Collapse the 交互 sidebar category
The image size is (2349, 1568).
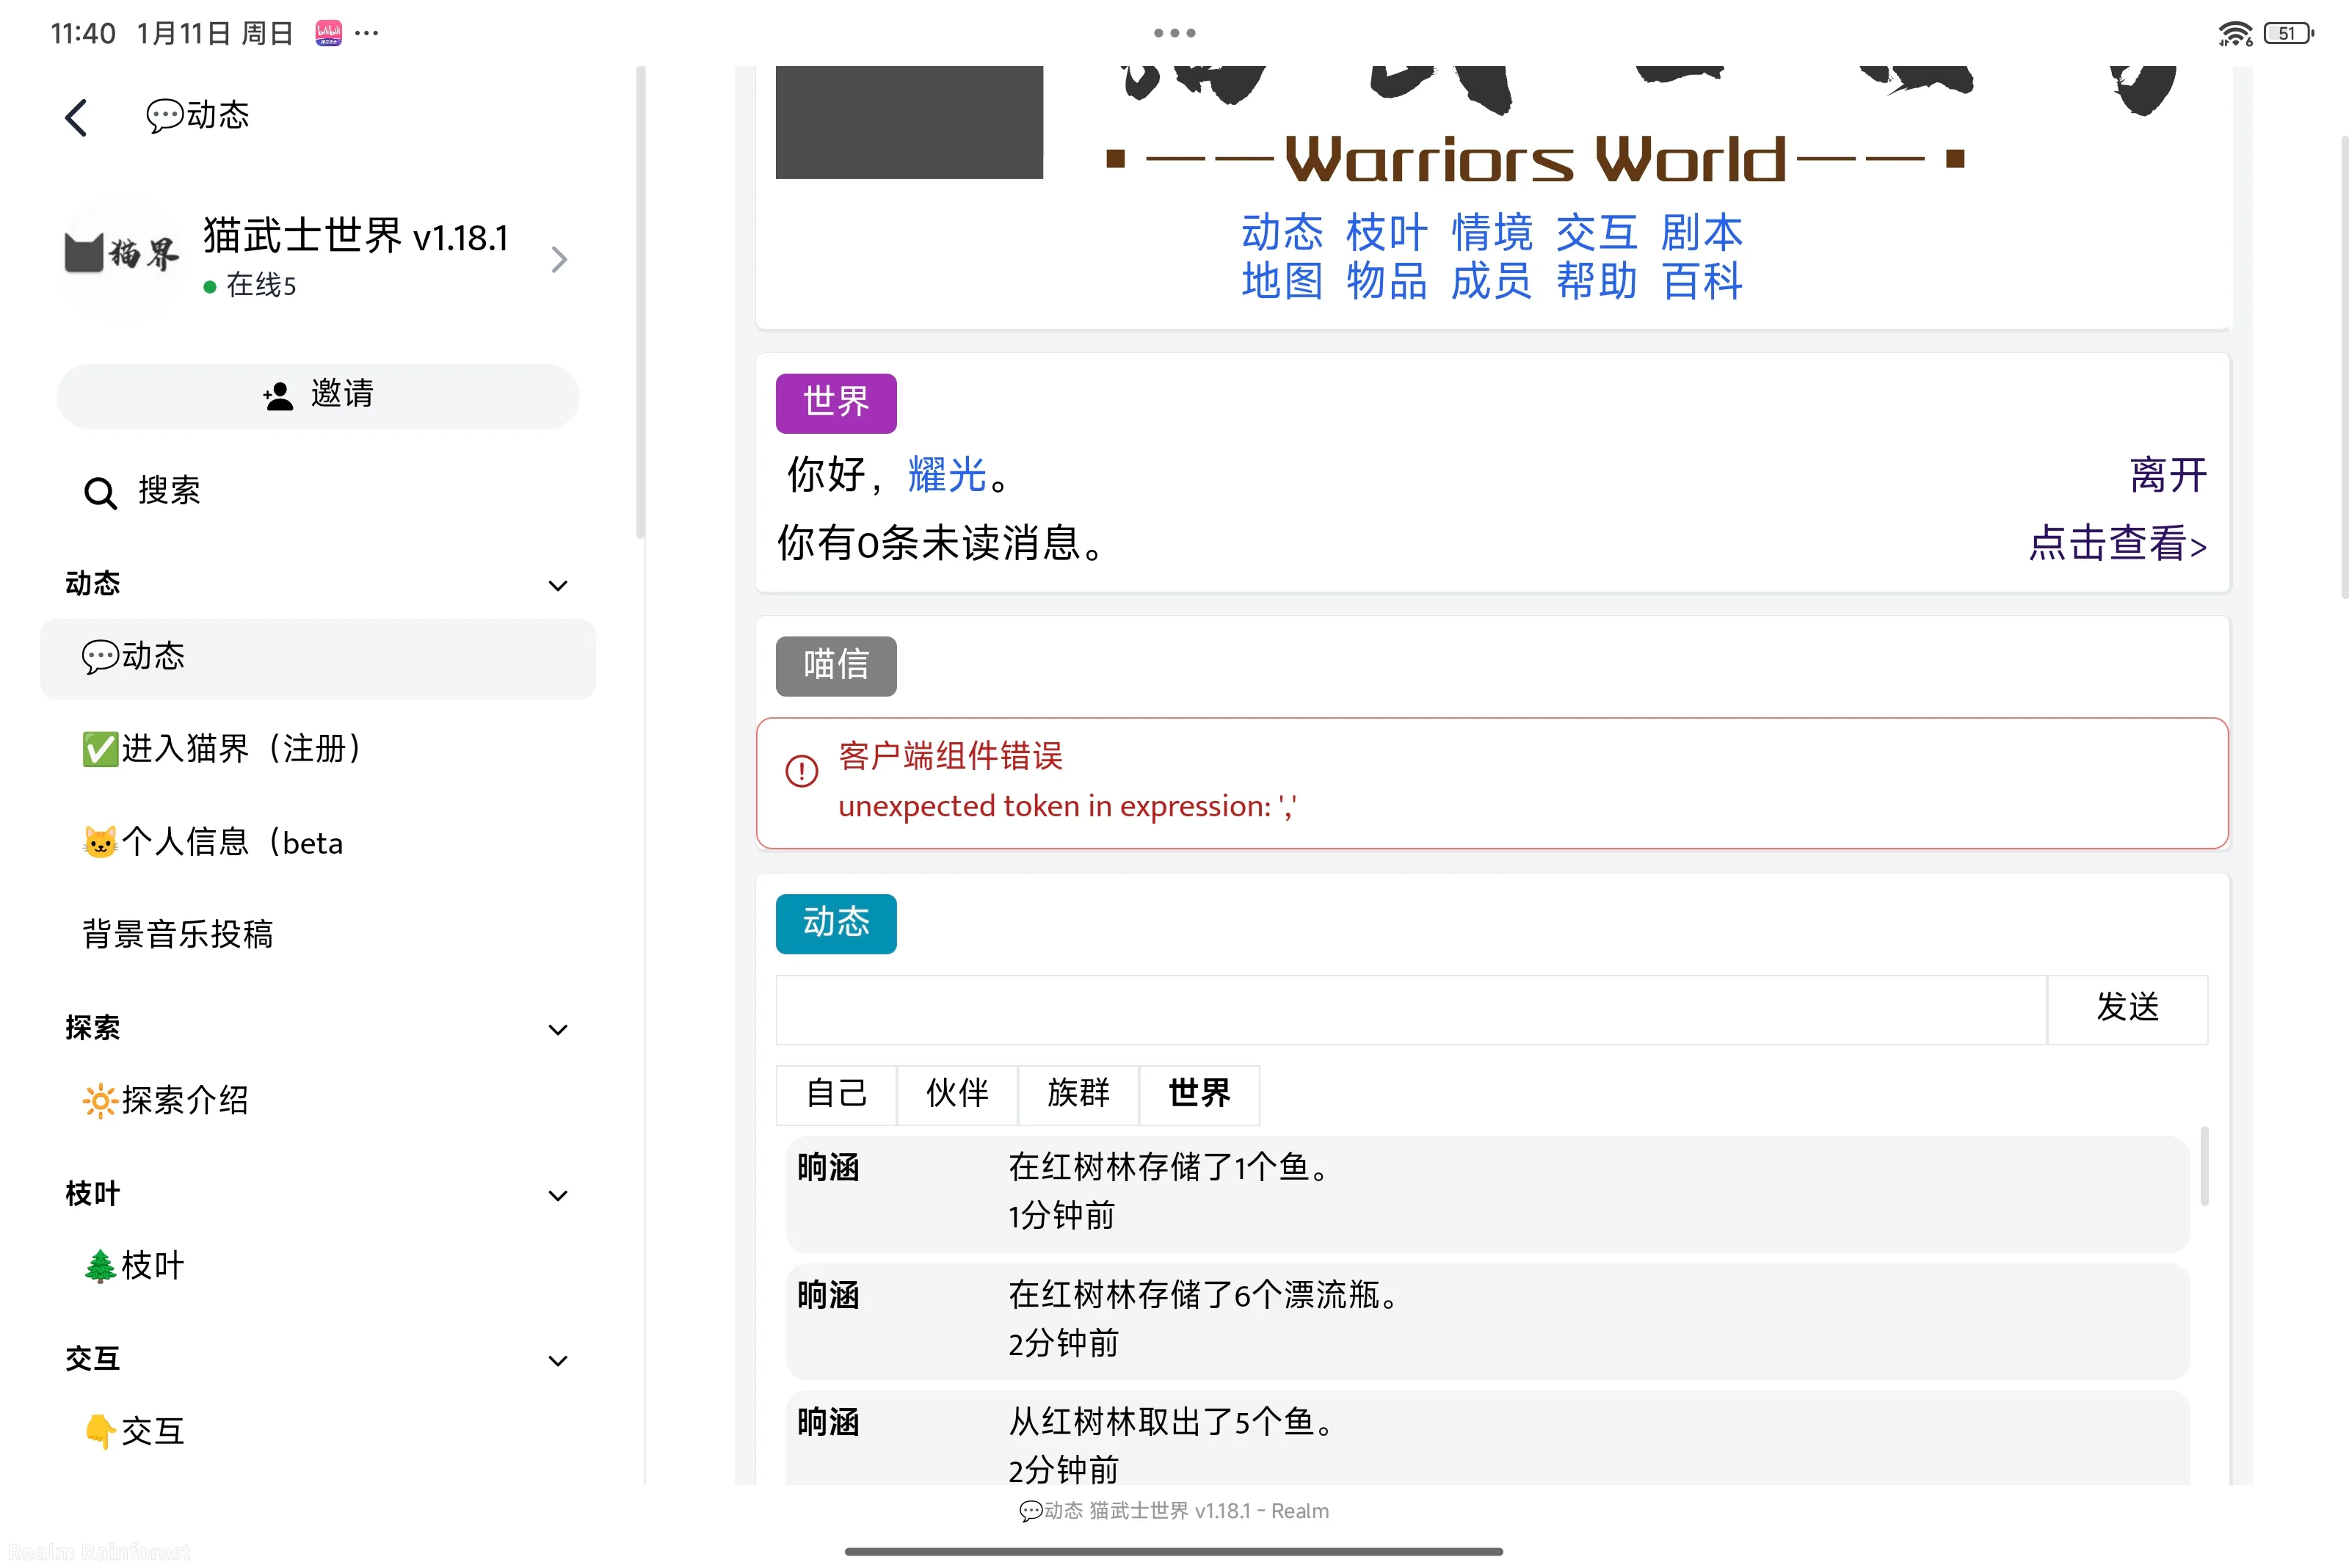558,1360
